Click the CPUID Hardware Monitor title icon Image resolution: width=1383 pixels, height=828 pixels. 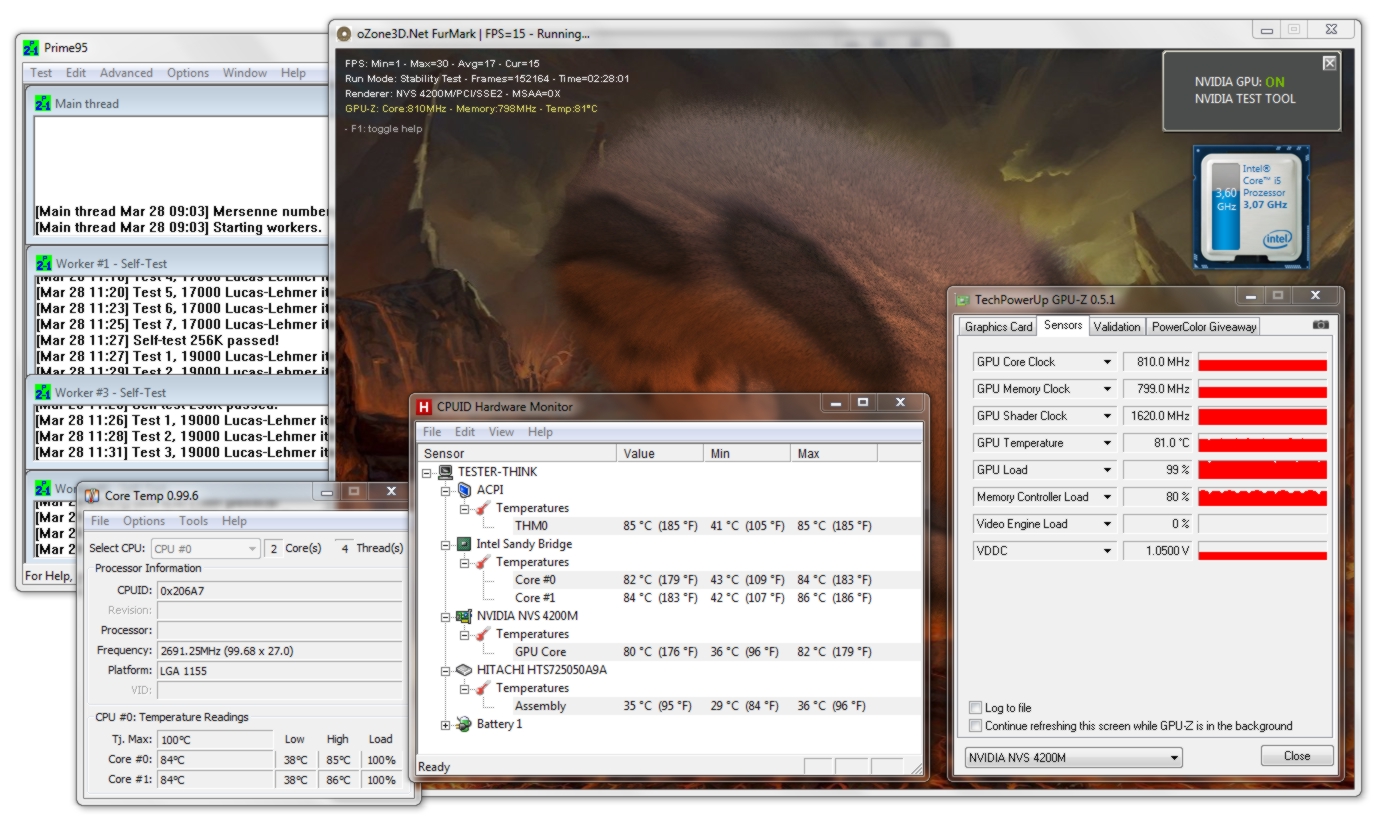(x=424, y=407)
